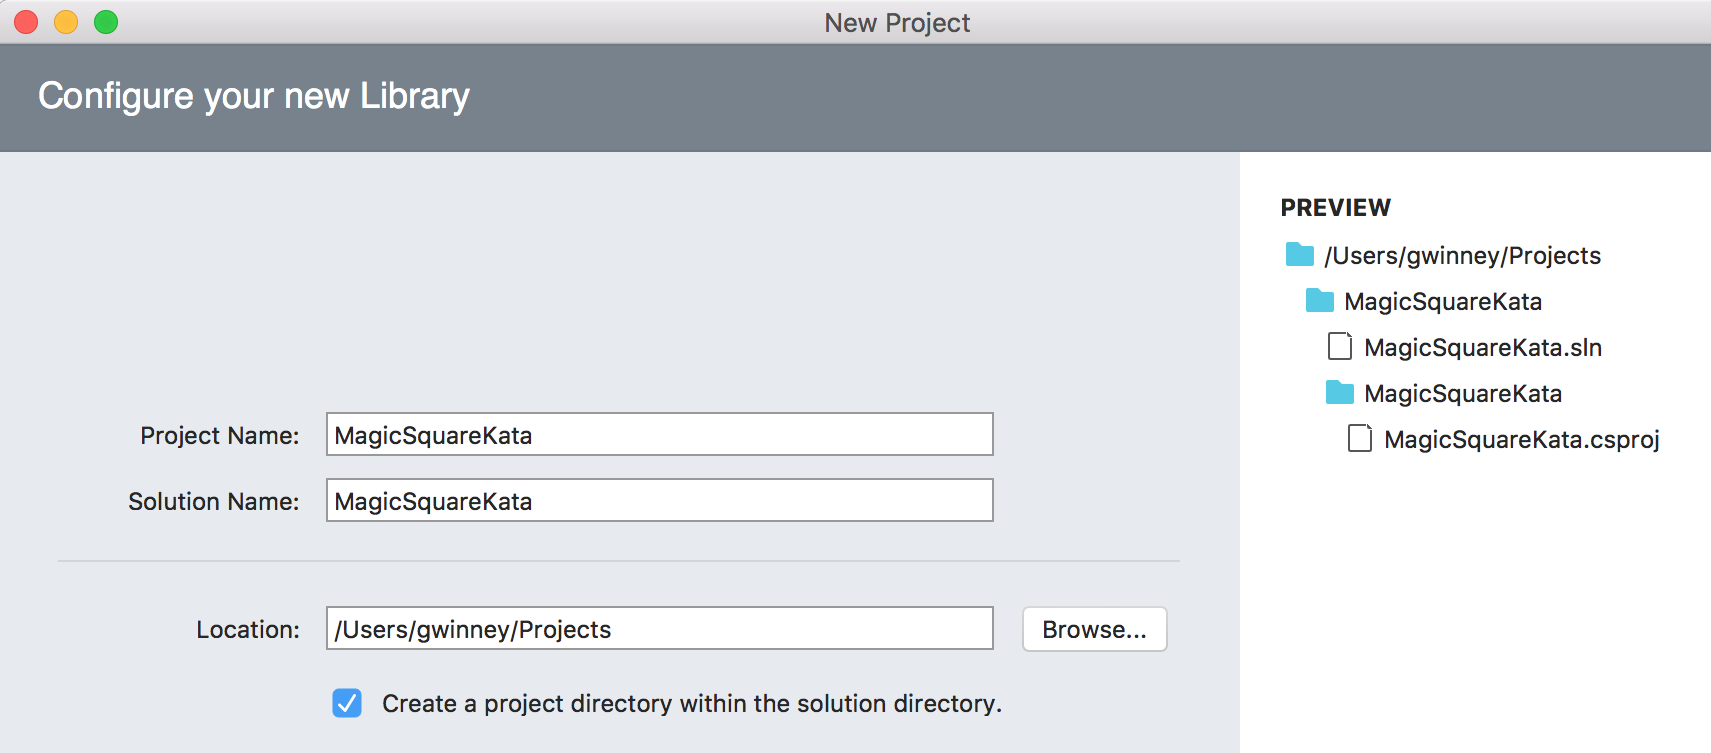The width and height of the screenshot is (1711, 753).
Task: Select /Users/gwinney/Projects label in preview tree
Action: [1462, 256]
